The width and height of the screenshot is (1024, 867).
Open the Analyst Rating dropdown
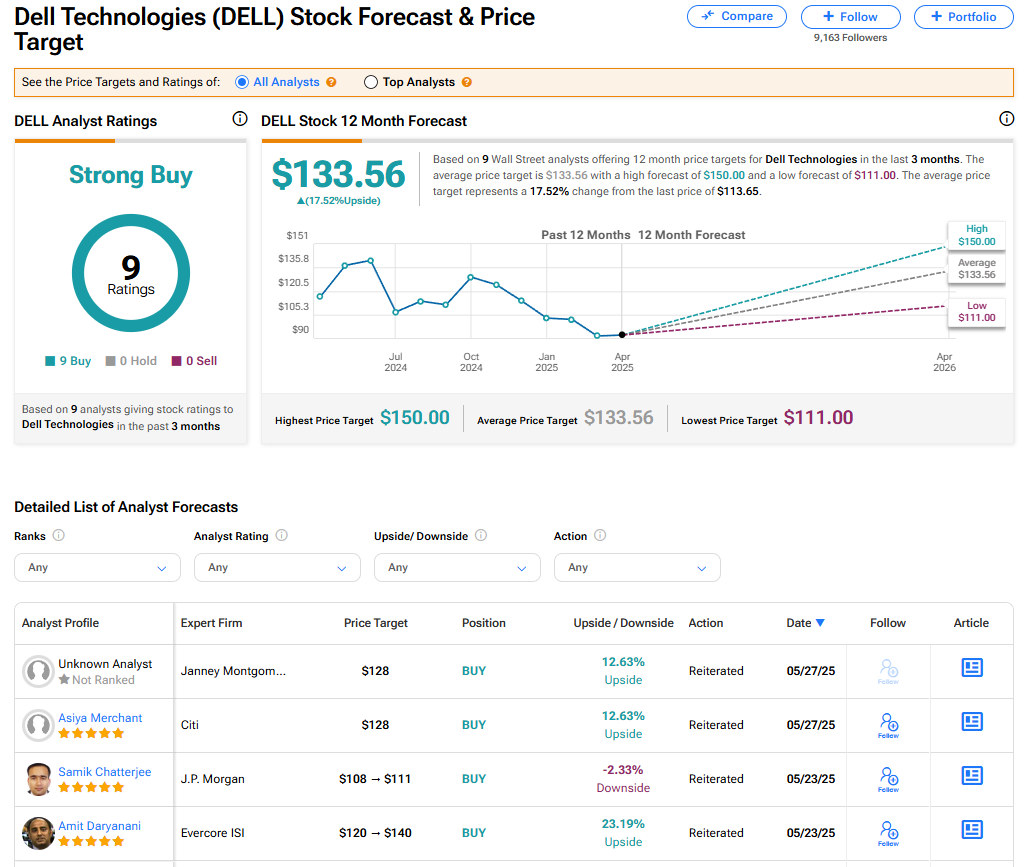(277, 567)
